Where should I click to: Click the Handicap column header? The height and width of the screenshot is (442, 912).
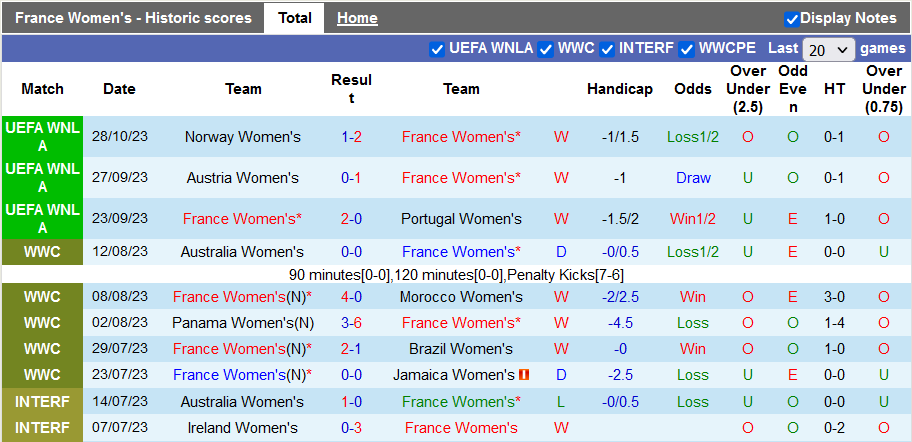click(620, 89)
